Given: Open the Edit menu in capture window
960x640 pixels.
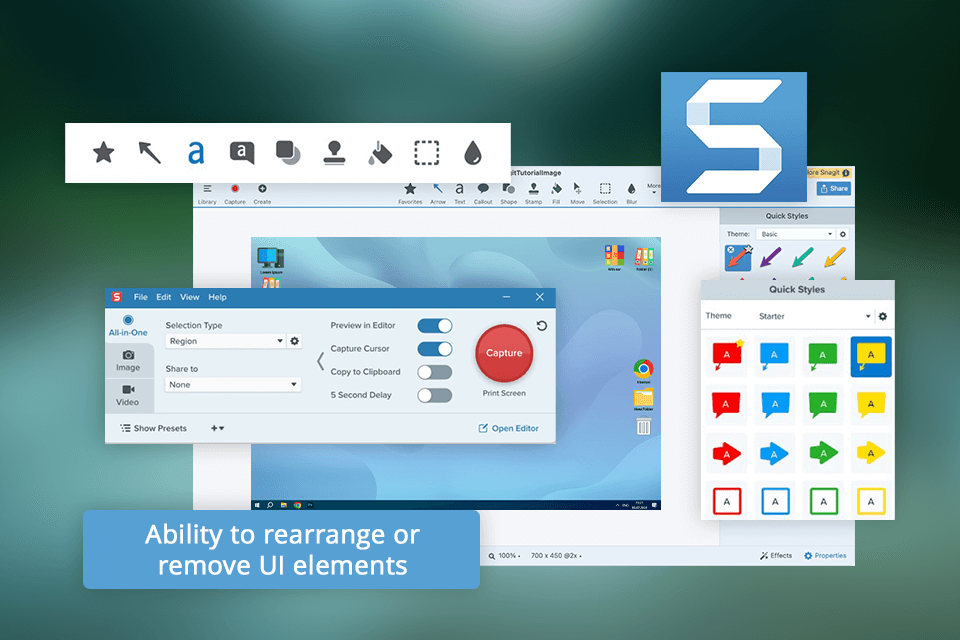Looking at the screenshot, I should pos(163,297).
